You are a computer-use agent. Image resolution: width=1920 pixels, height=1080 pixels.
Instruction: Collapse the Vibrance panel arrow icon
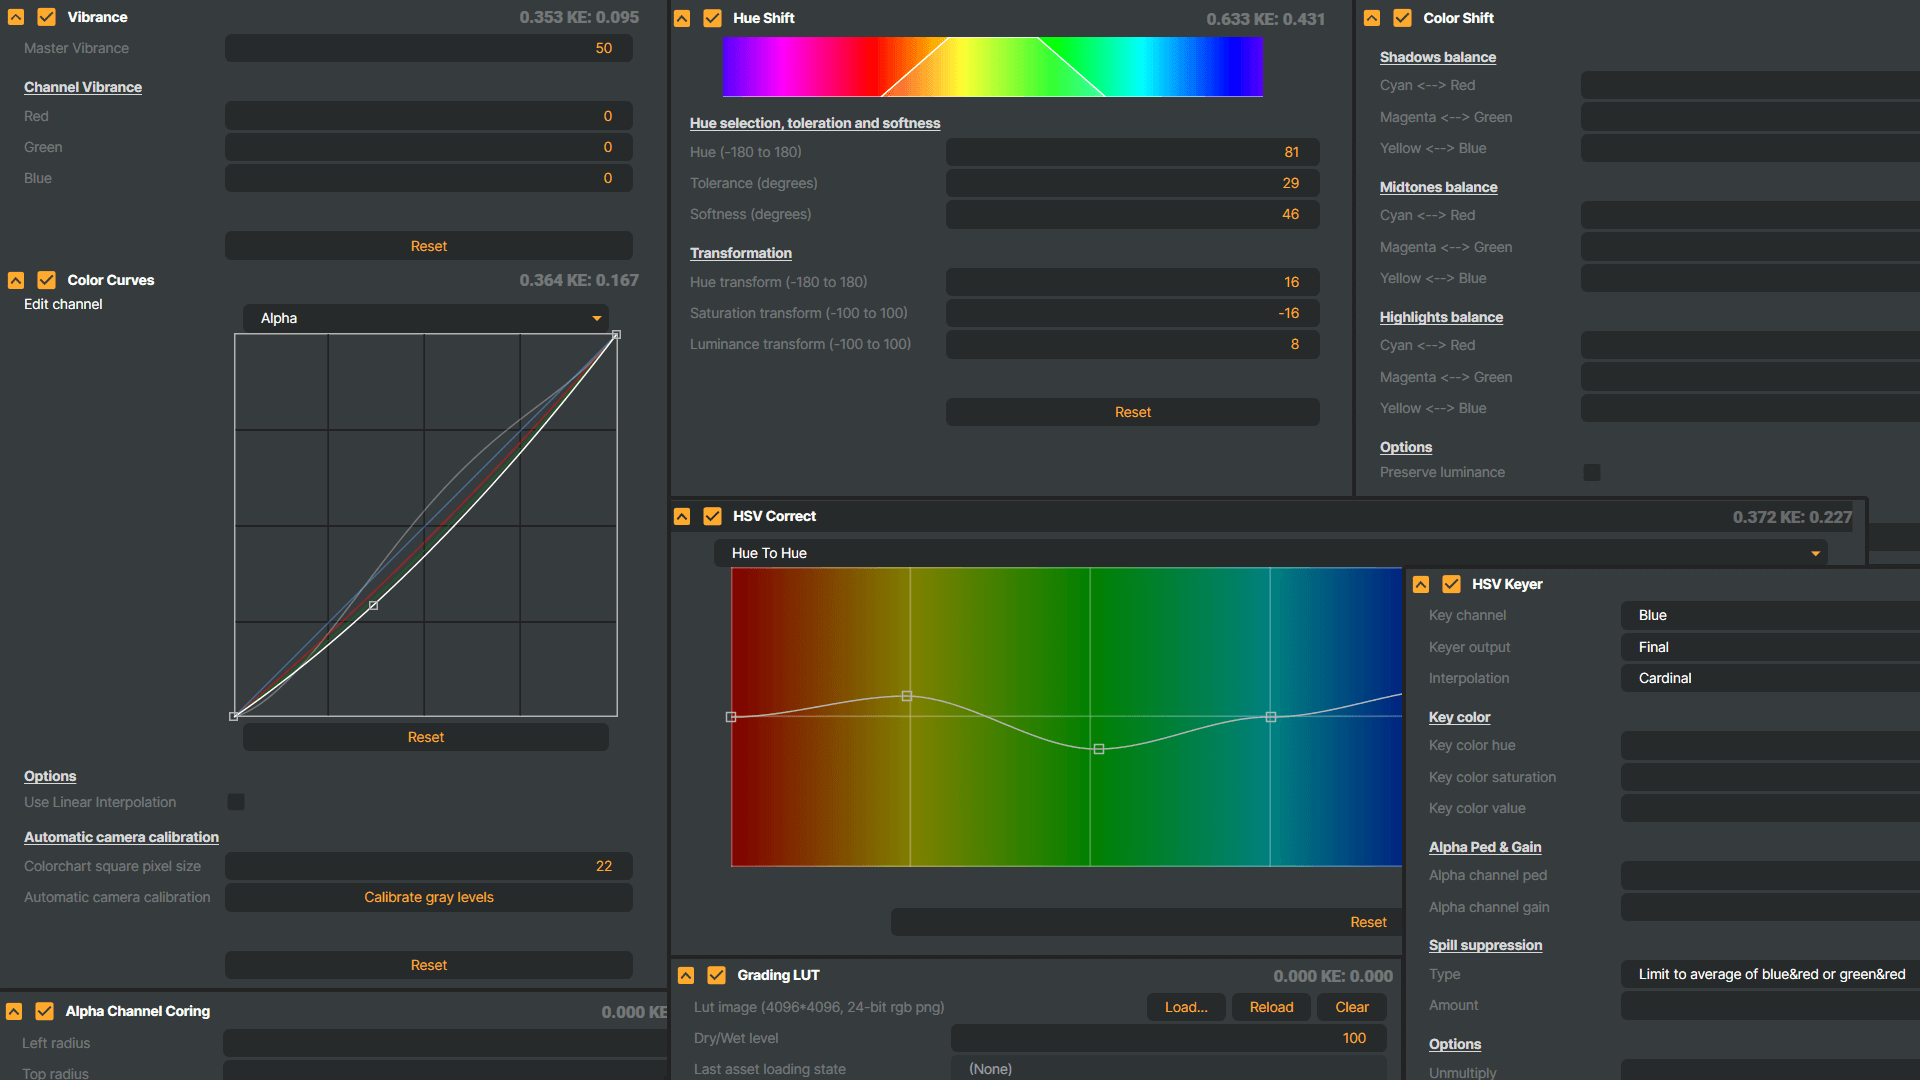(x=16, y=17)
